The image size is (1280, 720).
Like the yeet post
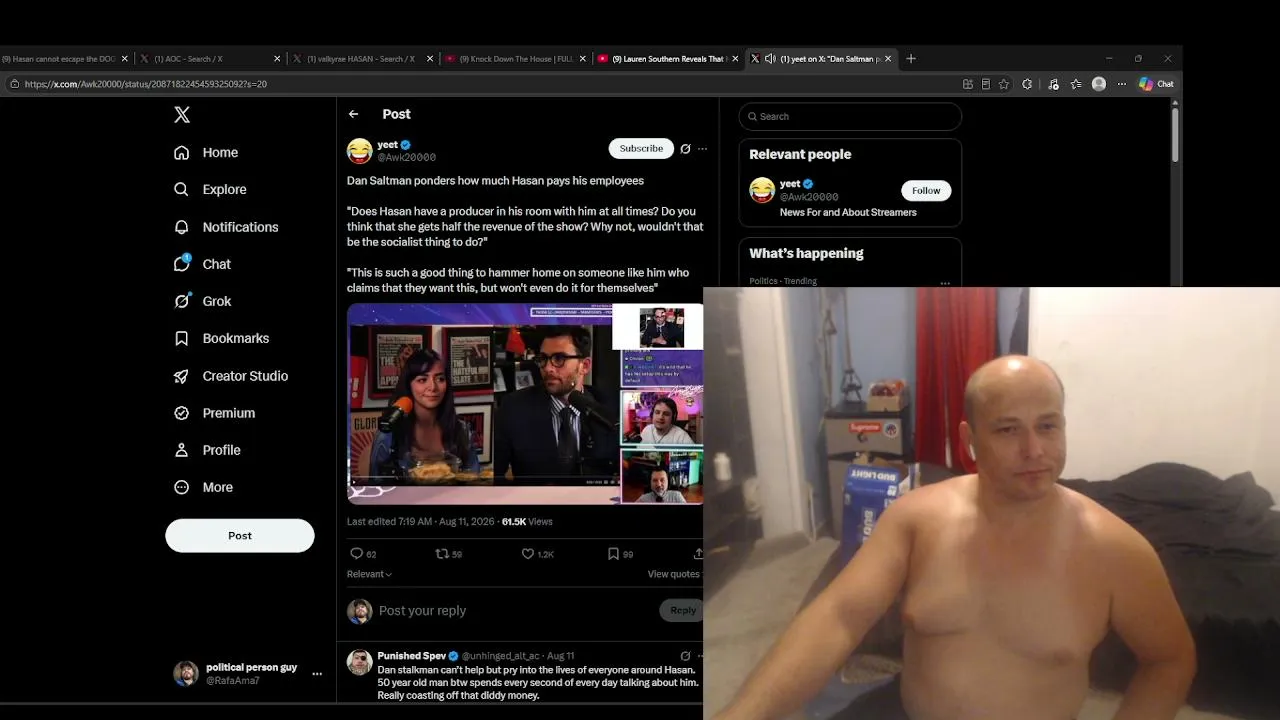[528, 553]
